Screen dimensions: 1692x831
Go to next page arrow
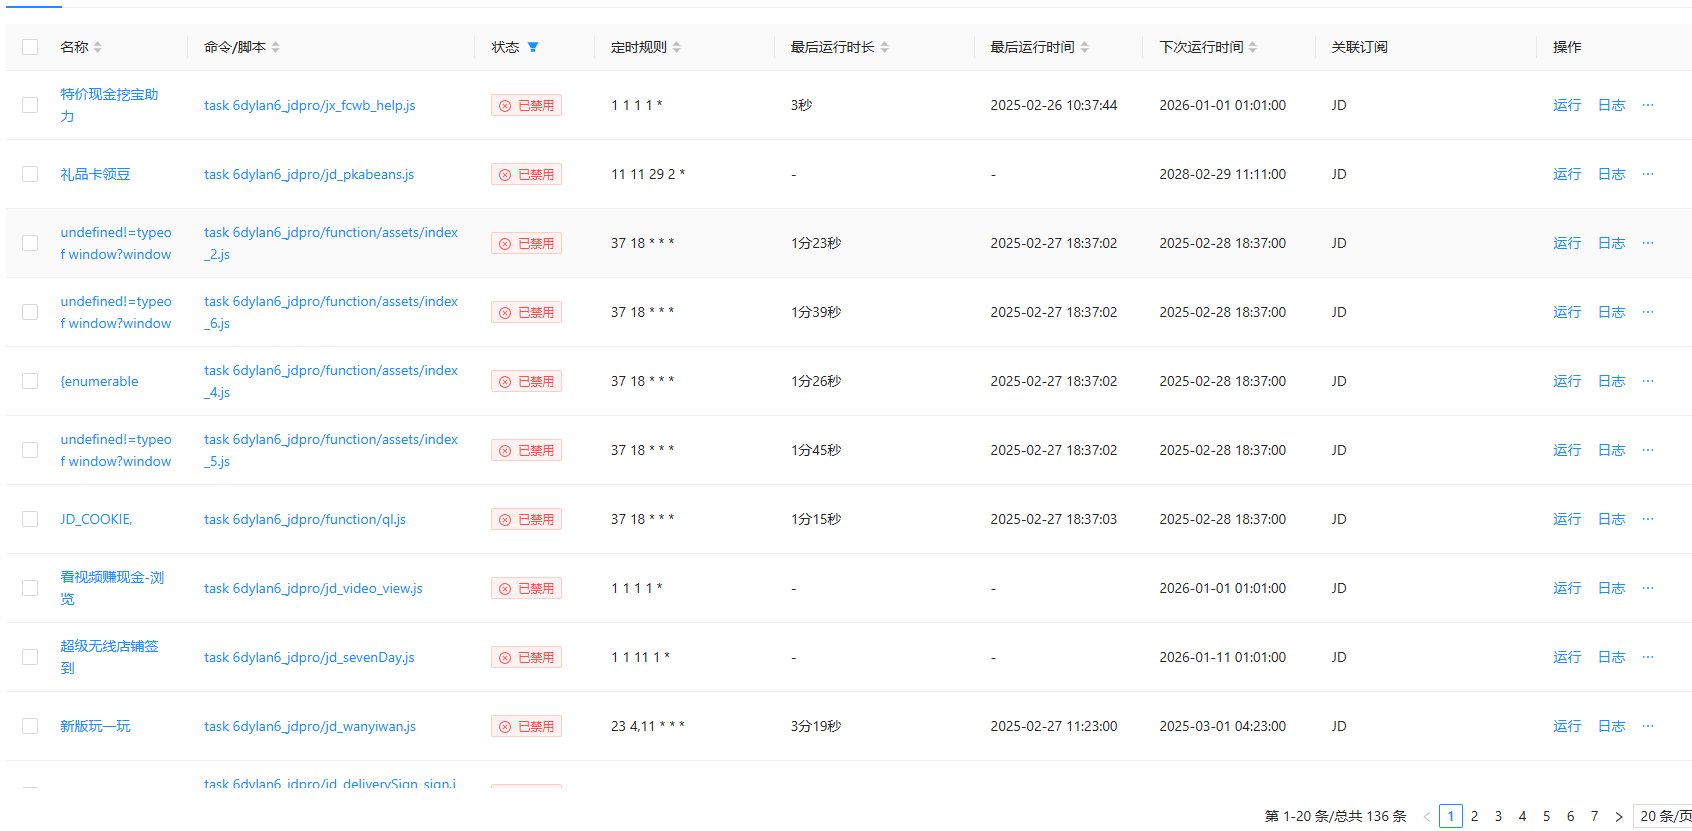(x=1619, y=817)
